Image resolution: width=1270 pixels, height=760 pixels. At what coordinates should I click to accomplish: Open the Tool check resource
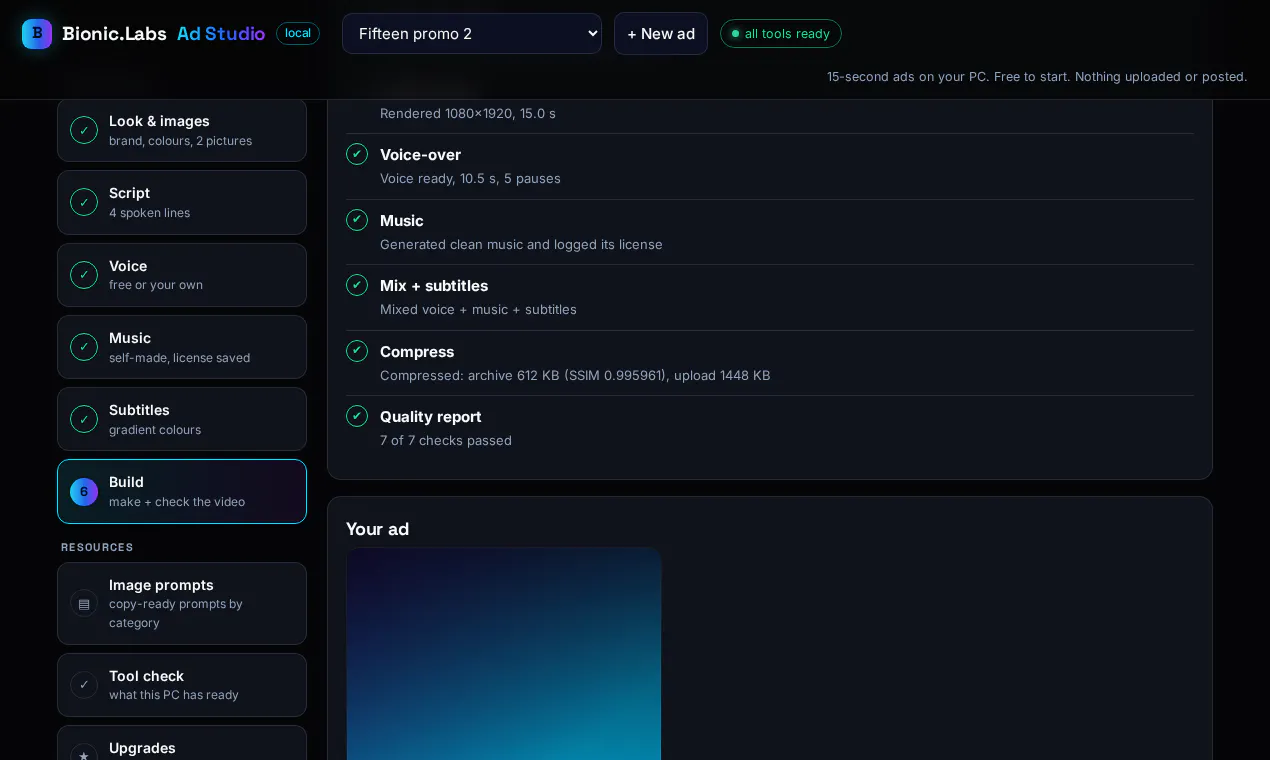point(182,685)
